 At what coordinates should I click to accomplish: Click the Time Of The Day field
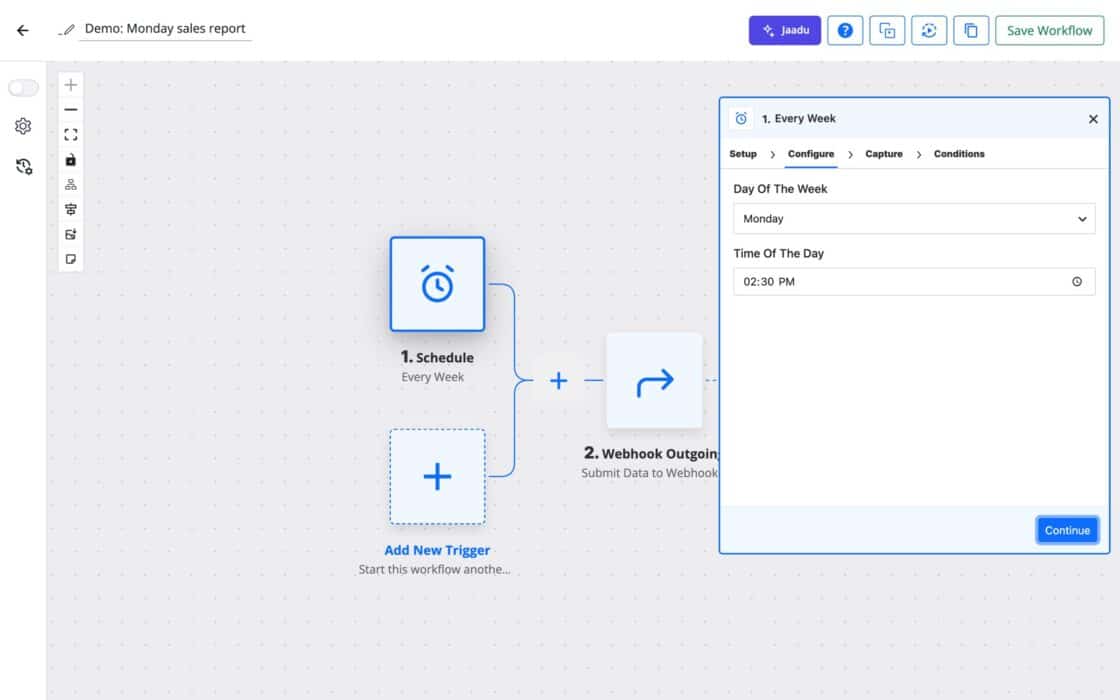(914, 281)
